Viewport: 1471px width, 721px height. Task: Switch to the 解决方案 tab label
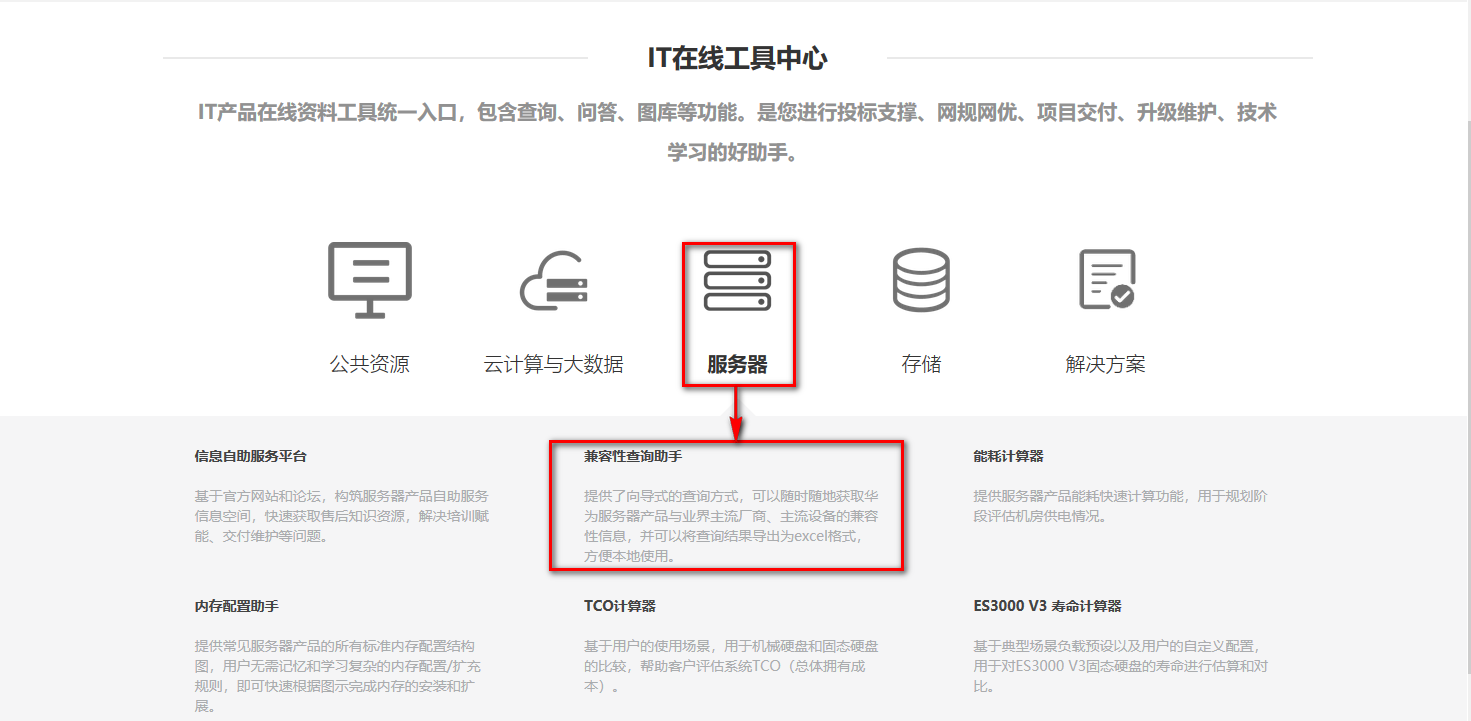point(1106,364)
